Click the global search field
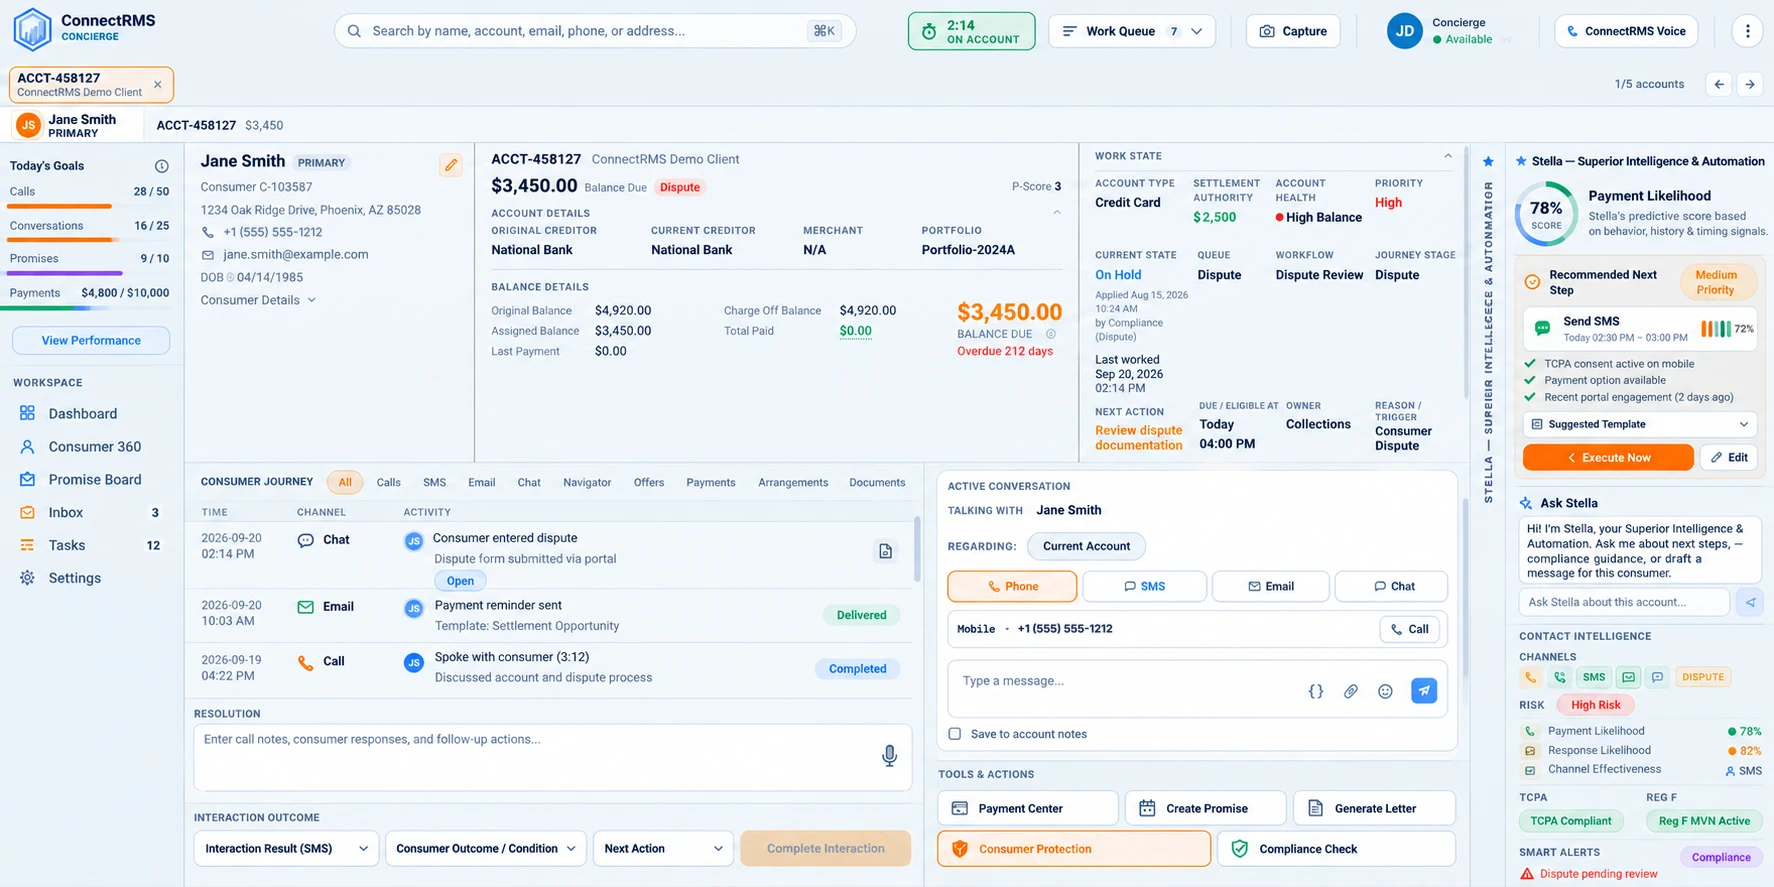Screen dimensions: 1774x887 click(x=595, y=31)
